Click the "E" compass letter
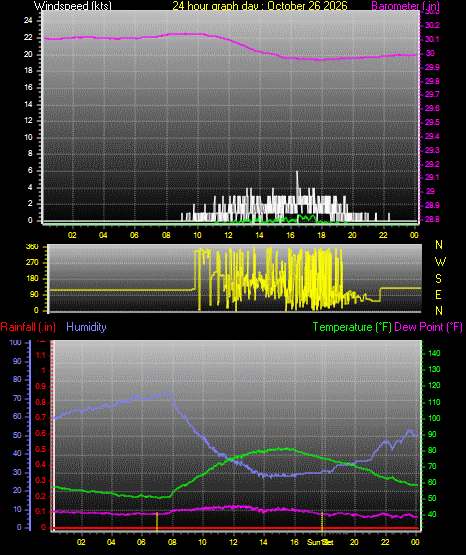Viewport: 466px width, 555px height. click(438, 294)
